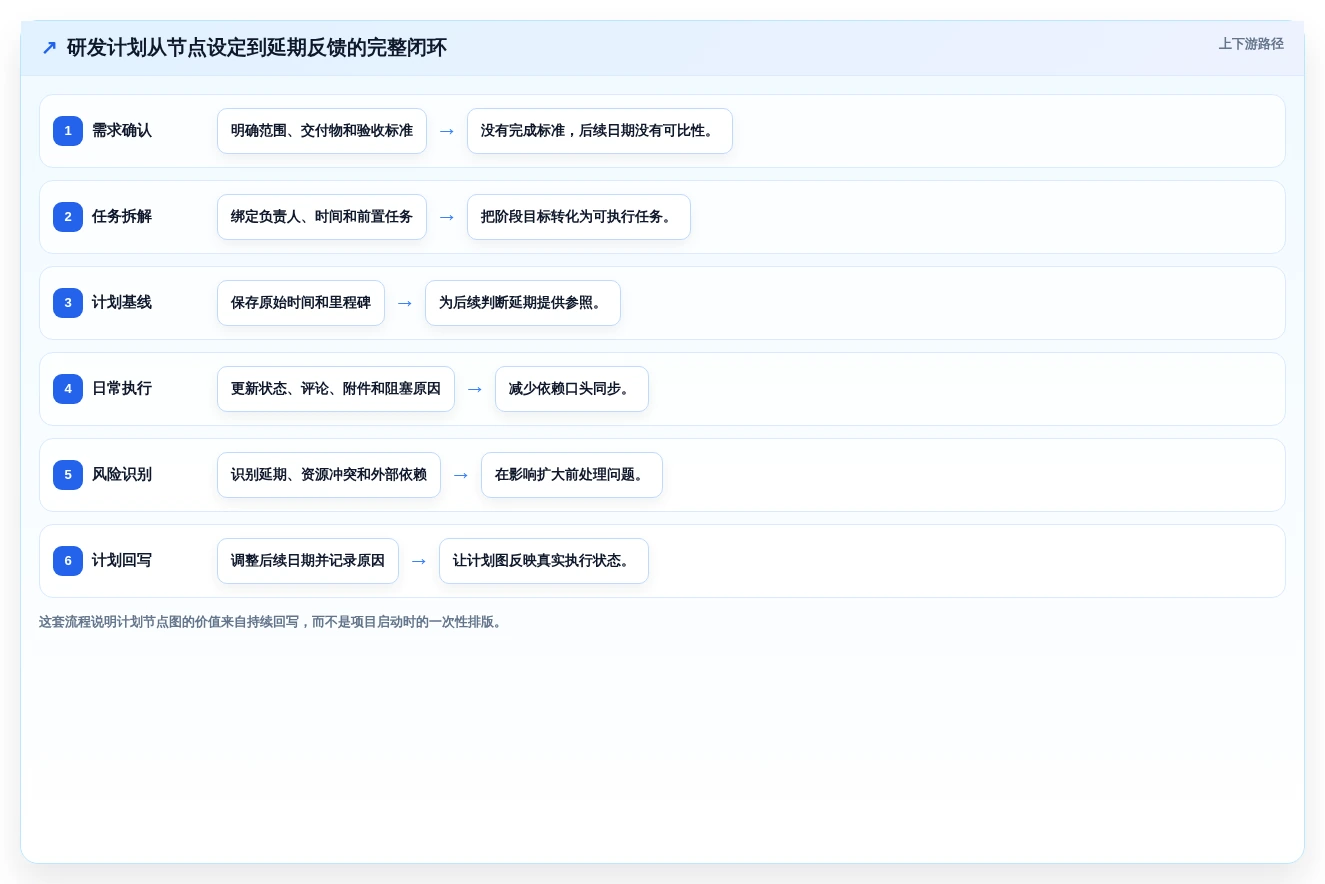Click the 把阶段目标转化为可执行任务 box
This screenshot has width=1325, height=884.
[579, 217]
